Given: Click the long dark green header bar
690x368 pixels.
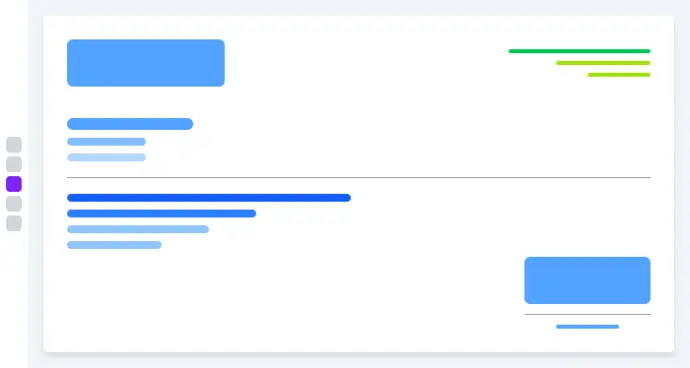Looking at the screenshot, I should (x=580, y=51).
